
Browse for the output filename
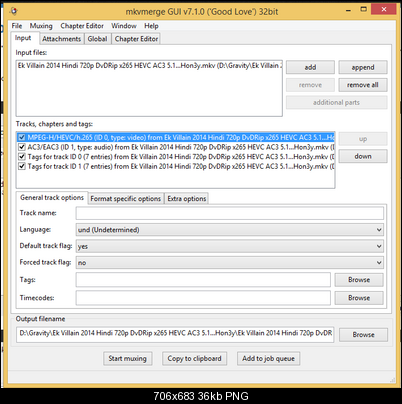pos(363,335)
